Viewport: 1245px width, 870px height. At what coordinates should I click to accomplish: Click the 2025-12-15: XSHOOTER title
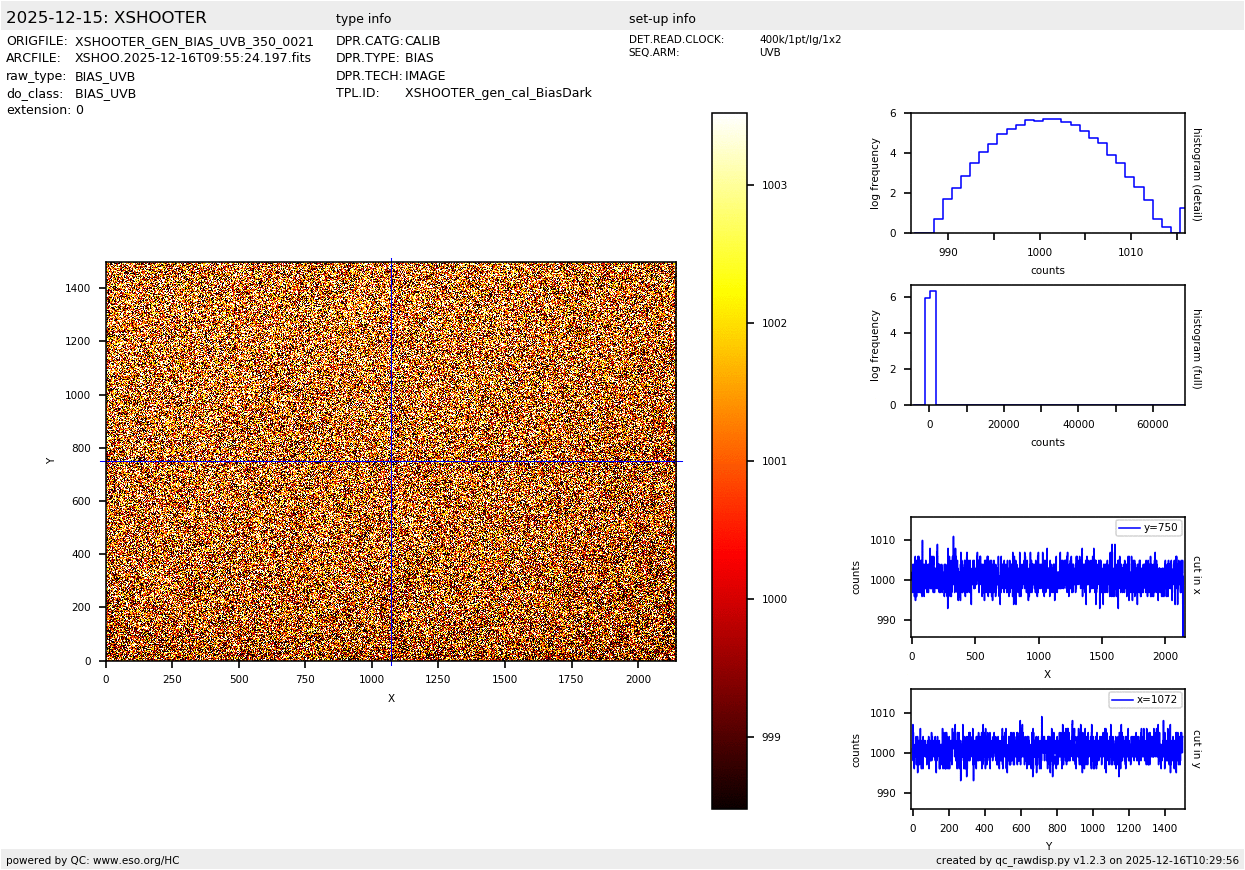[106, 18]
